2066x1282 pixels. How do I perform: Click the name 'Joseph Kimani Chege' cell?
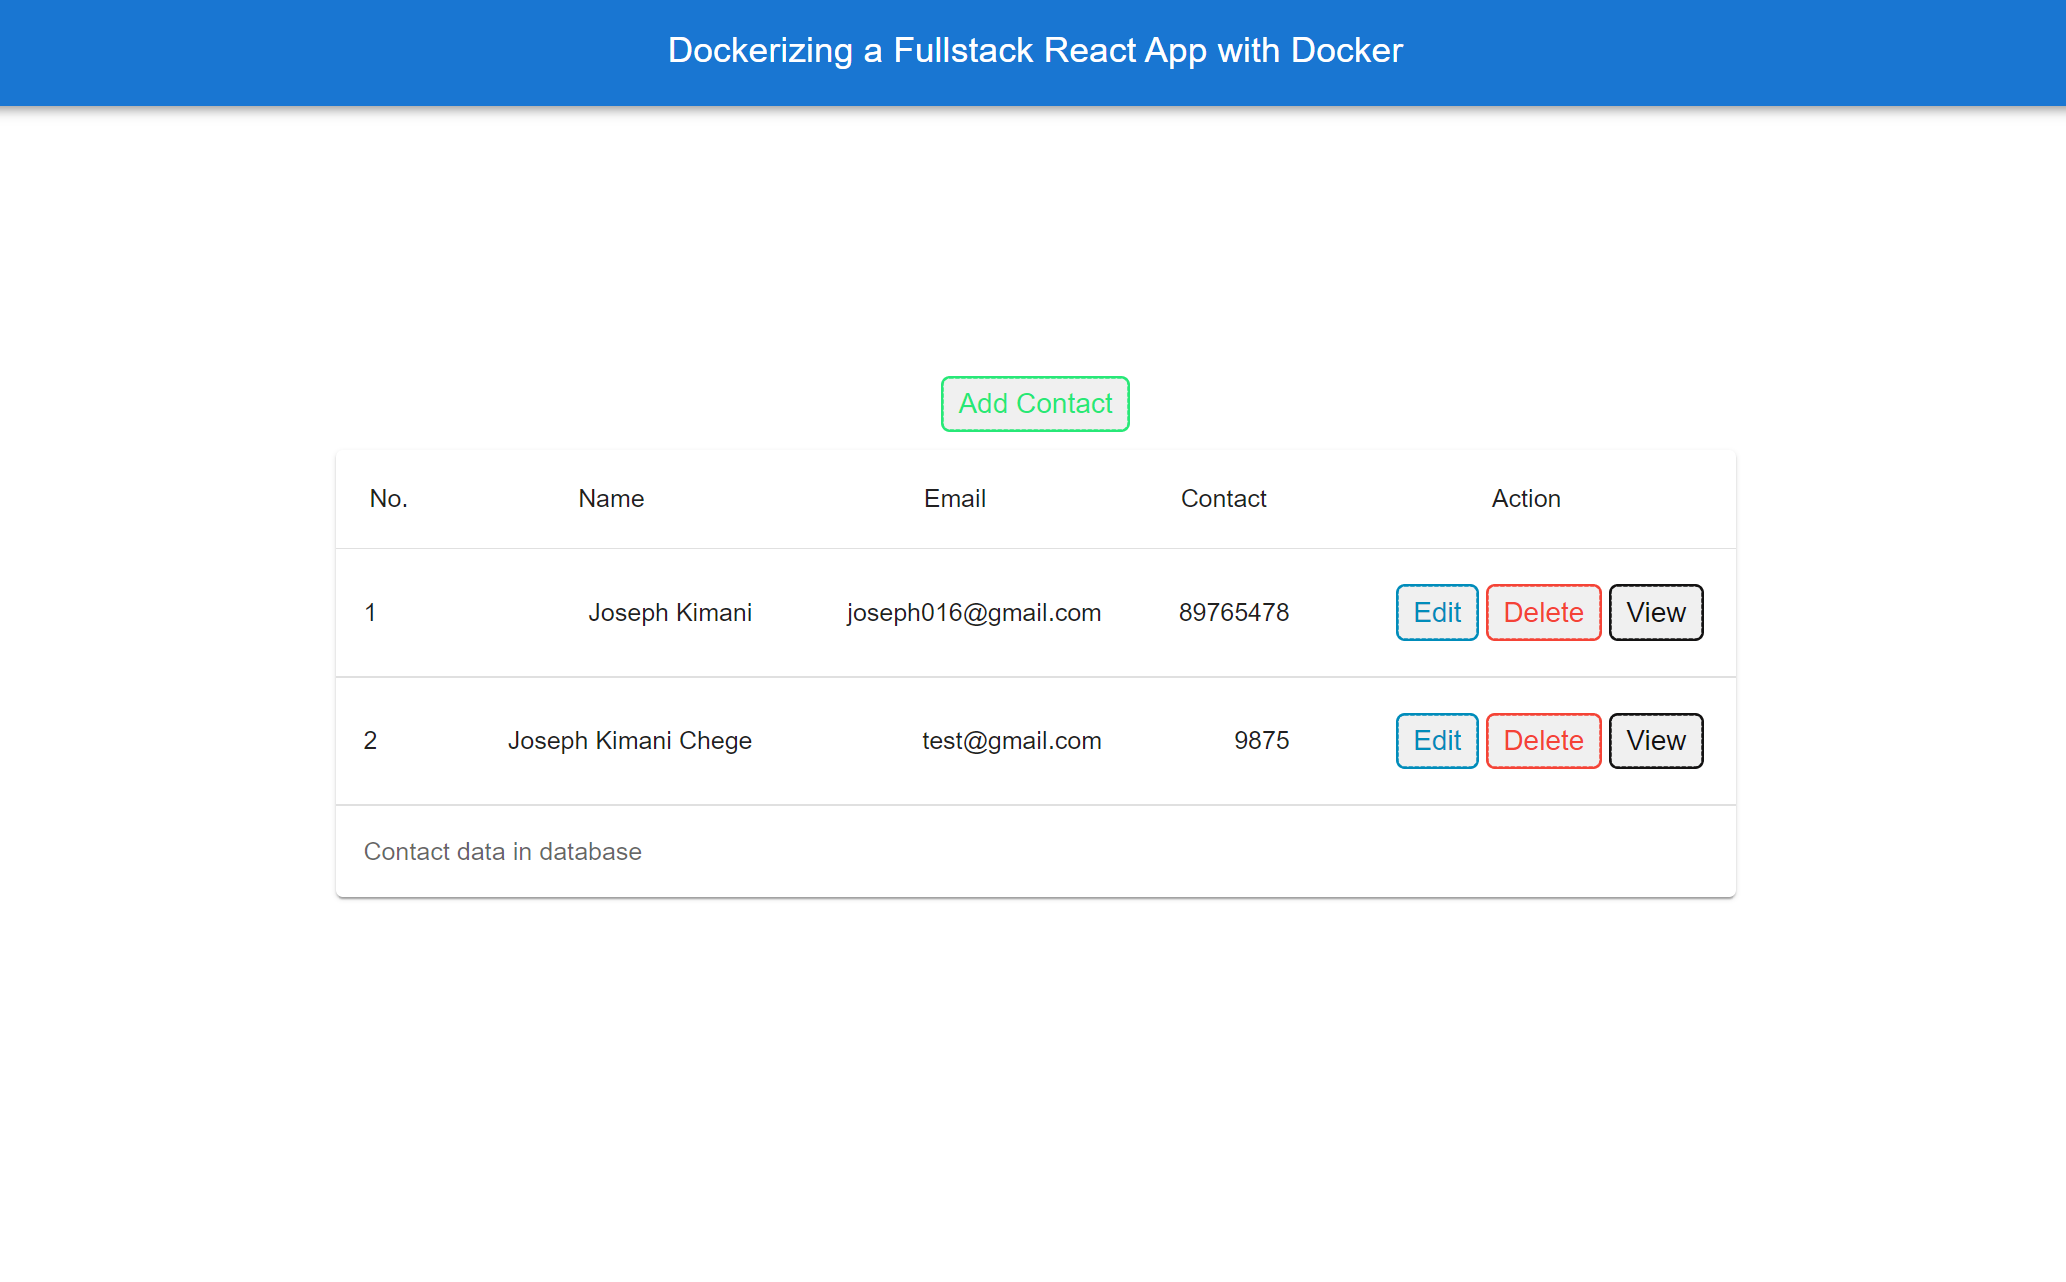click(x=630, y=741)
